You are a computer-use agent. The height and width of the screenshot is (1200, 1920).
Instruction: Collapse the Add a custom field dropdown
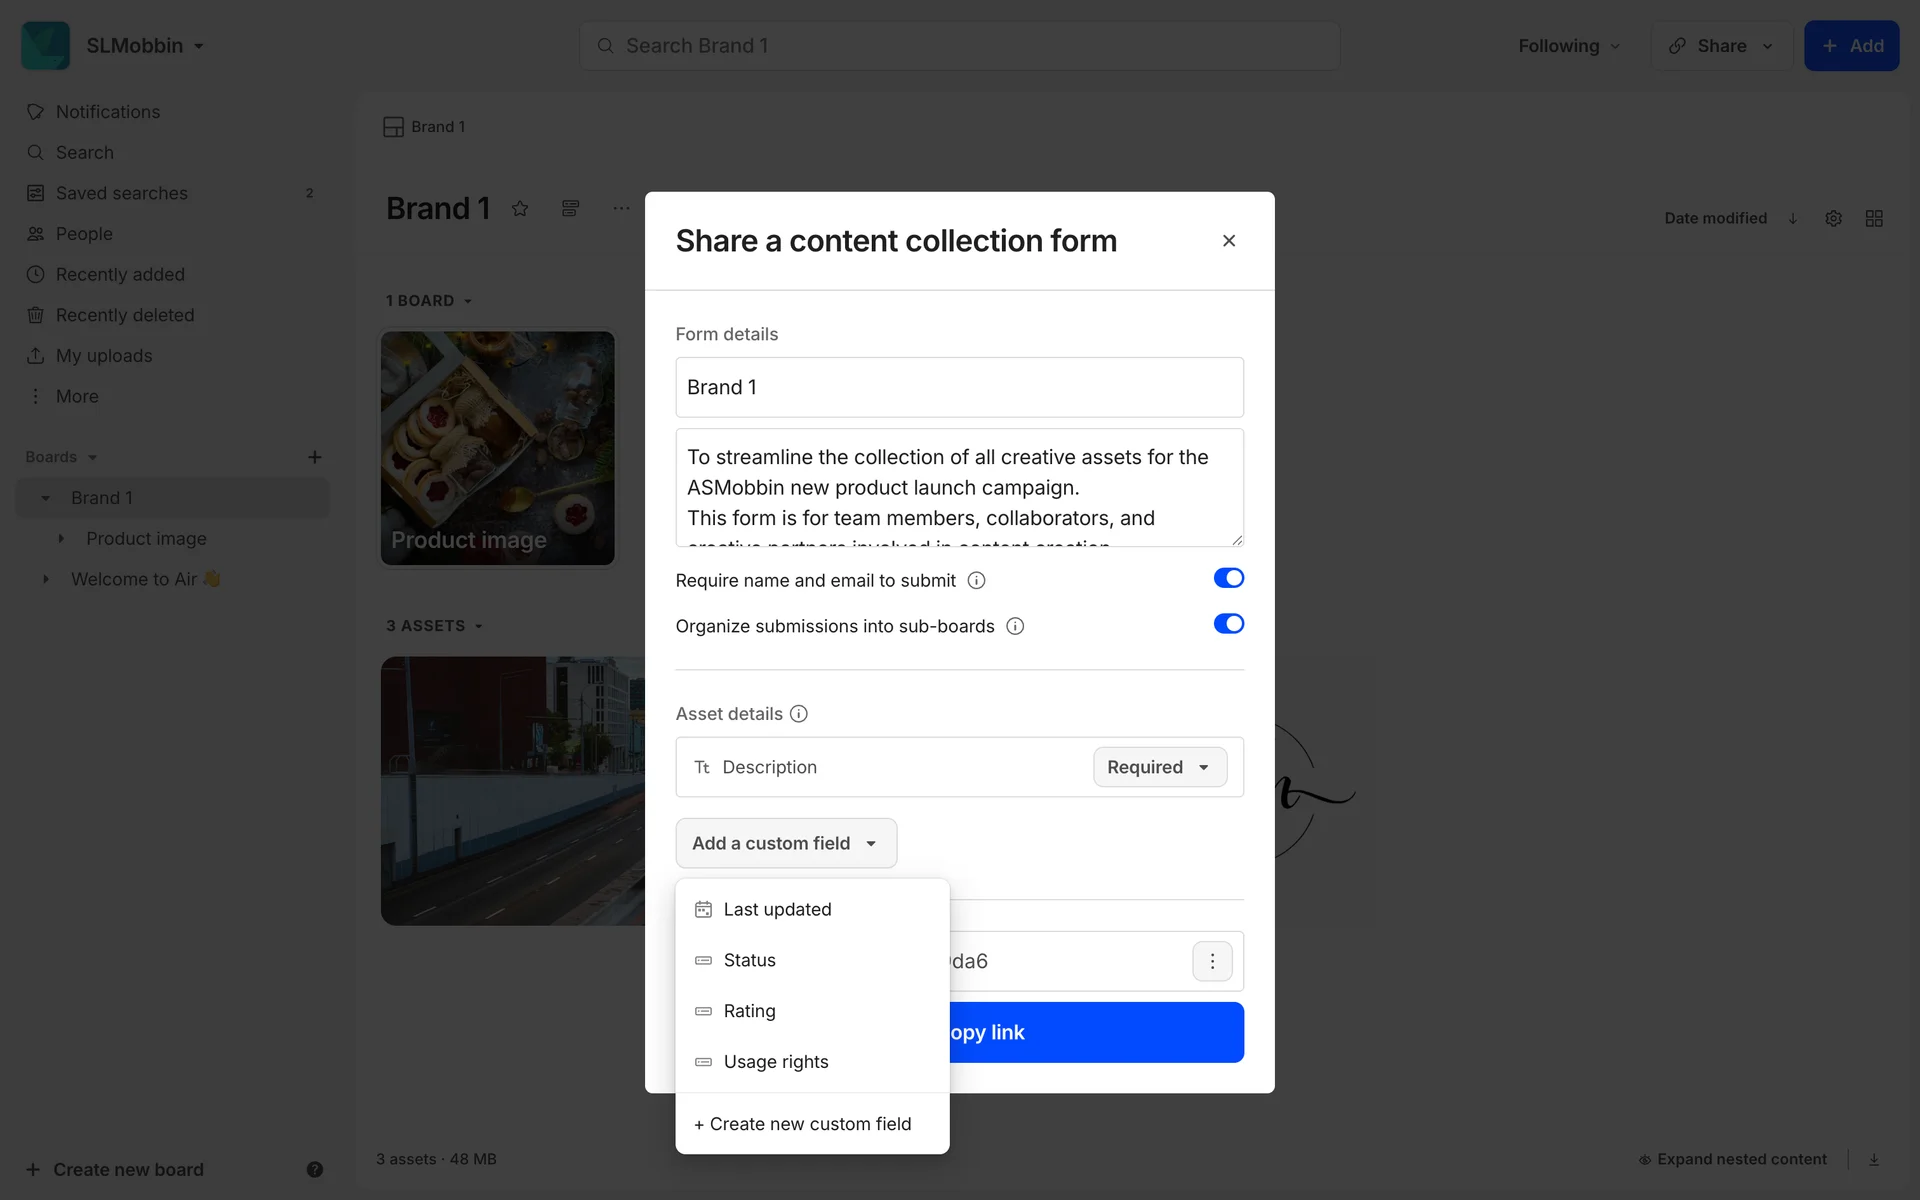pyautogui.click(x=786, y=843)
